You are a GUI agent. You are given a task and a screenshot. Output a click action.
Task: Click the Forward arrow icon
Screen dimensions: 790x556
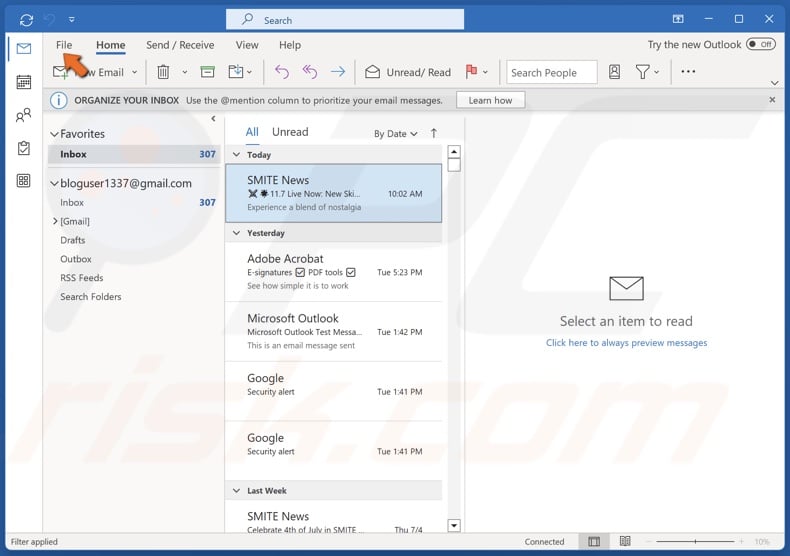338,72
